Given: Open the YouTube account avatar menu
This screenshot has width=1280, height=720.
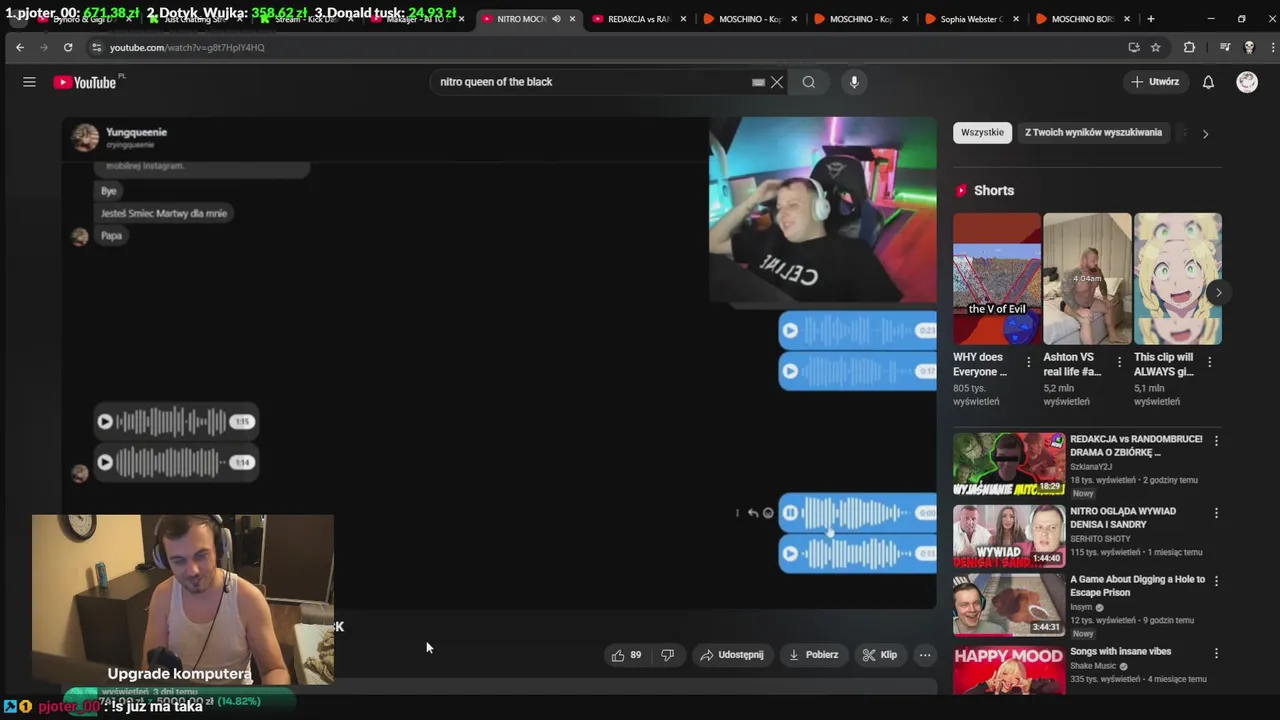Looking at the screenshot, I should [1247, 82].
